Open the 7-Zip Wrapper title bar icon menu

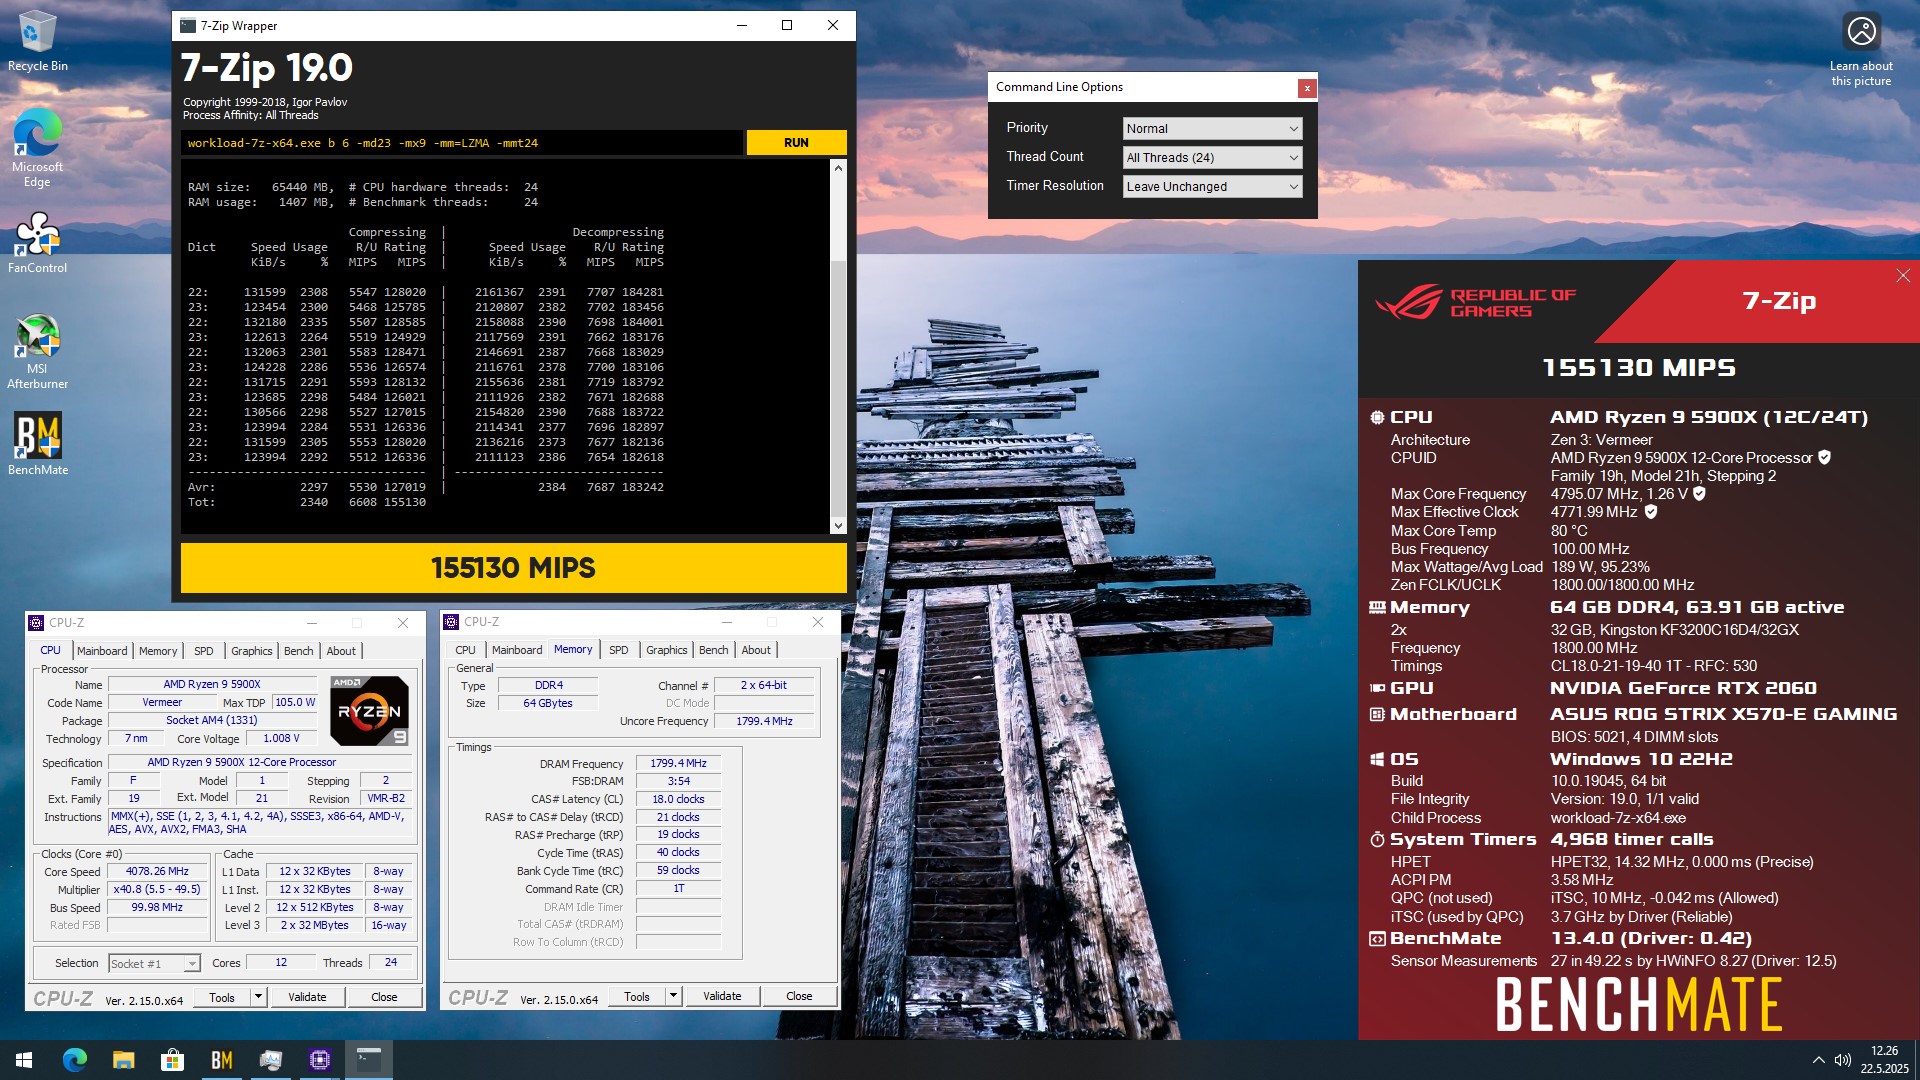click(x=188, y=26)
